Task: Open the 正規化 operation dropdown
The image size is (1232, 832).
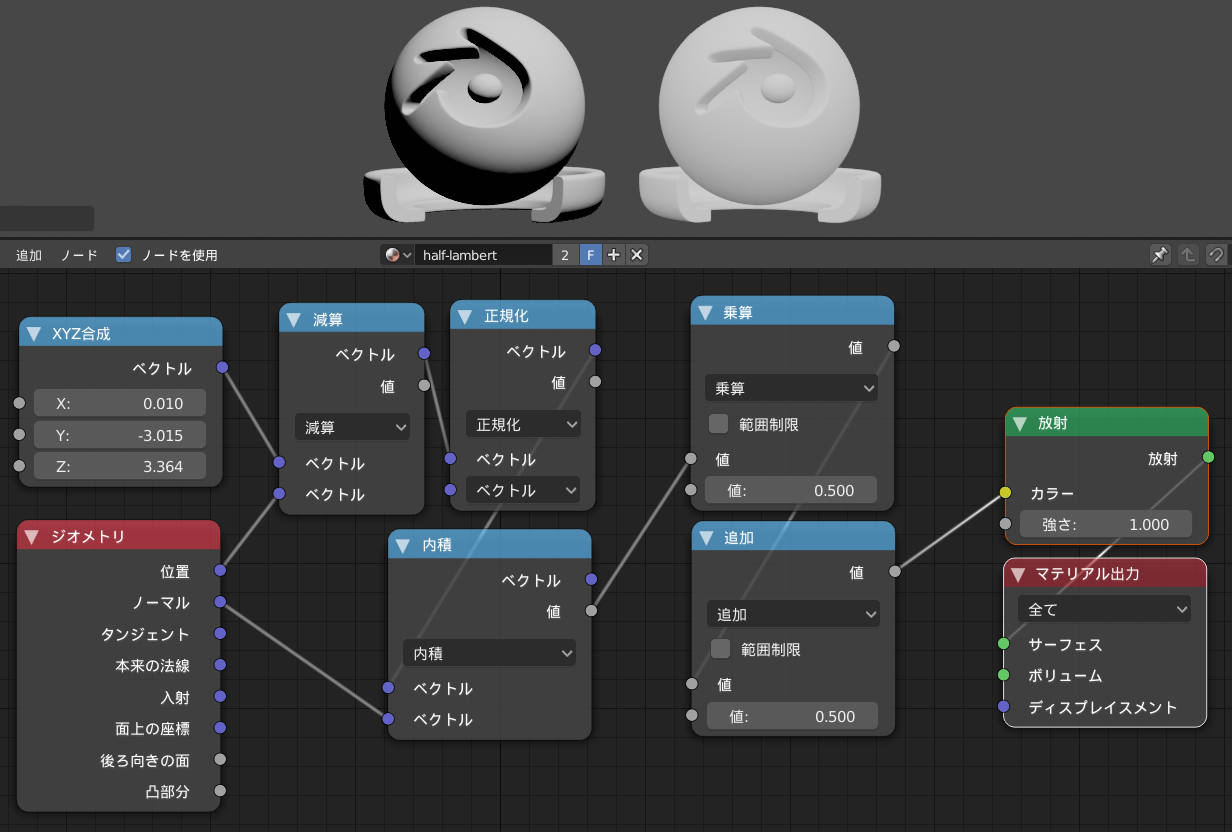Action: tap(524, 424)
